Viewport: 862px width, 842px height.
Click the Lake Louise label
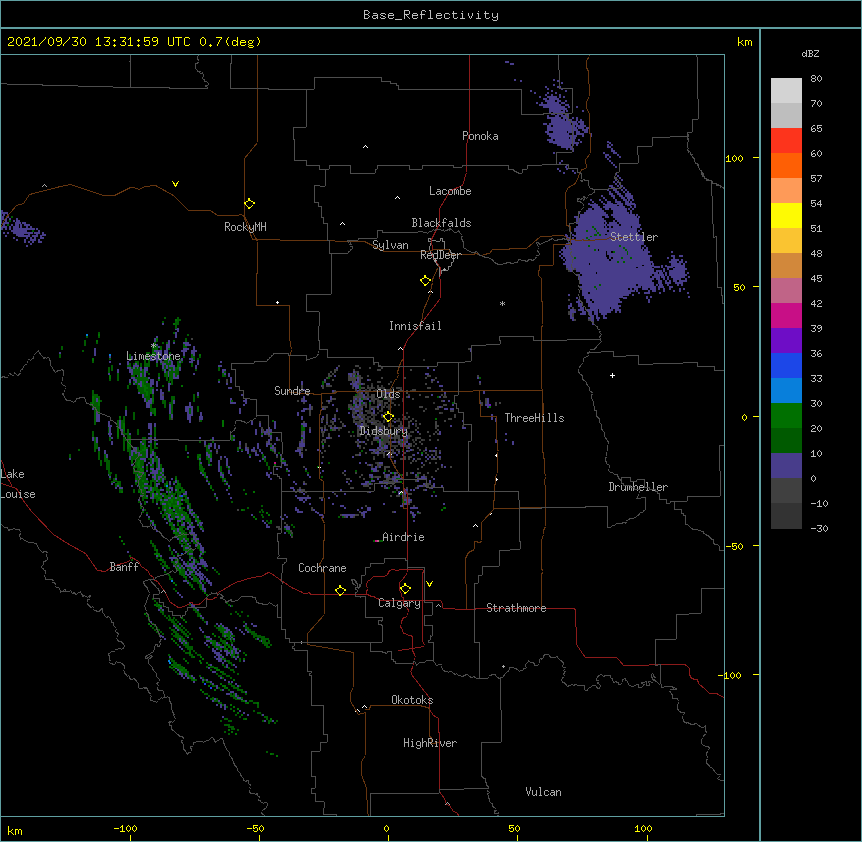(18, 484)
